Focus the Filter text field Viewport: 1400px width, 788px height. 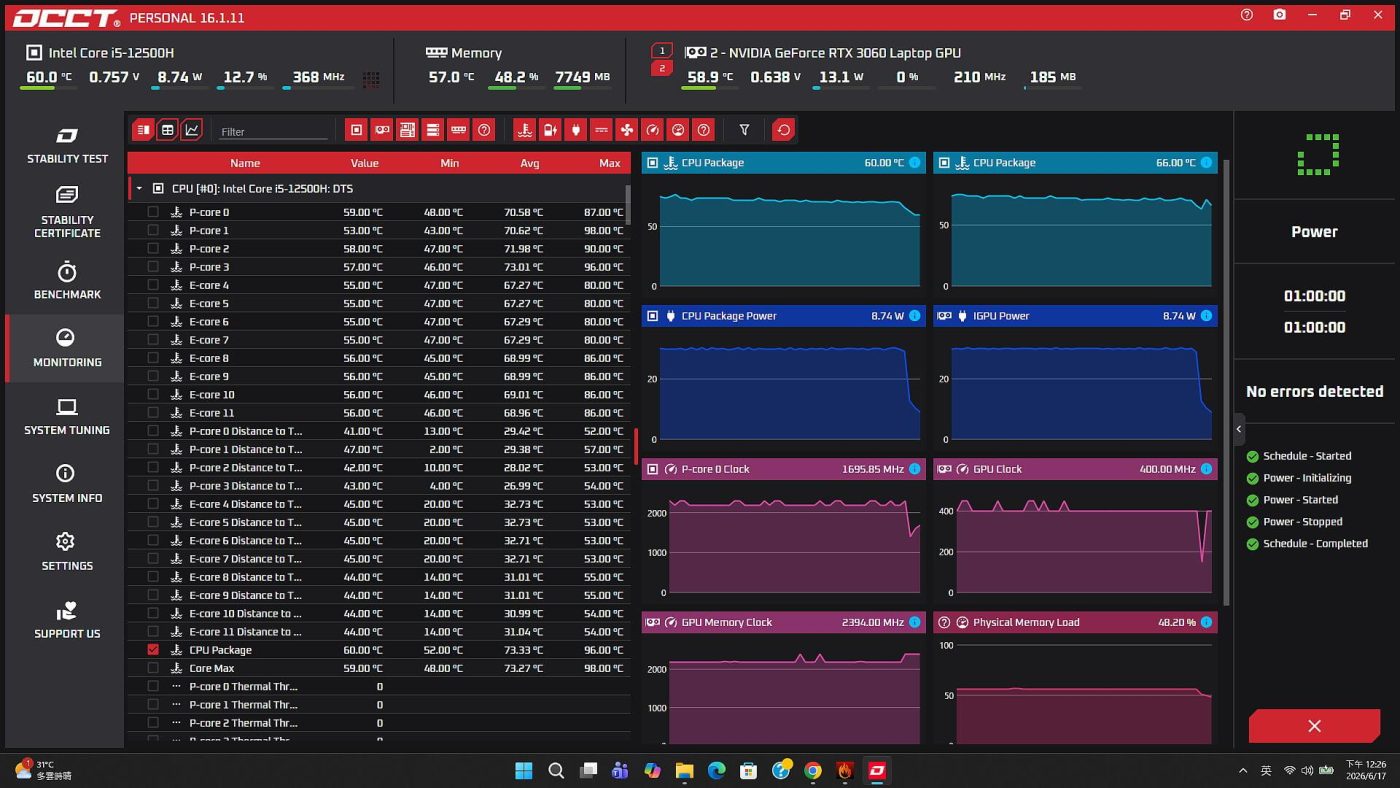point(273,131)
